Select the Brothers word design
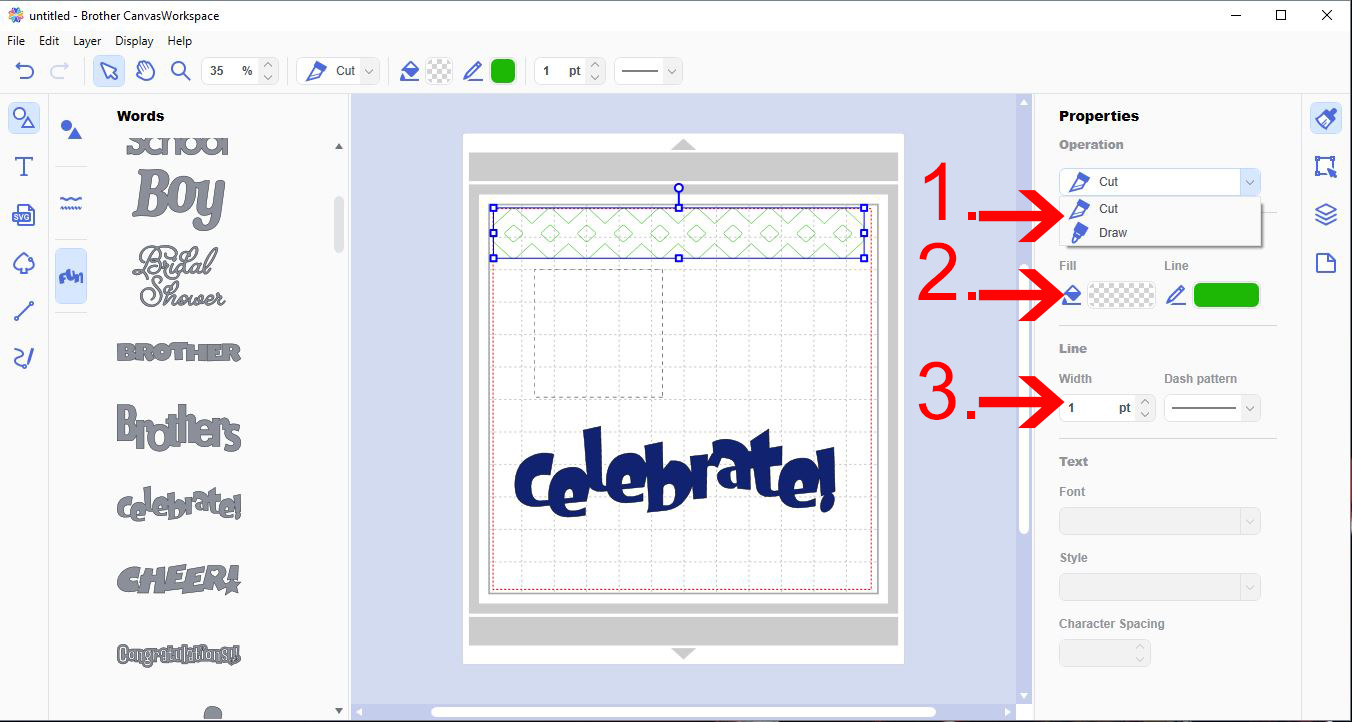 coord(179,427)
